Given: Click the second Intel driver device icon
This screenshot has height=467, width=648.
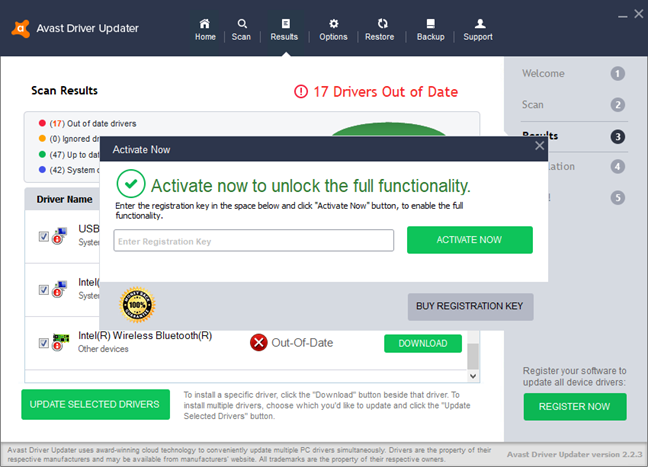Looking at the screenshot, I should pos(60,289).
